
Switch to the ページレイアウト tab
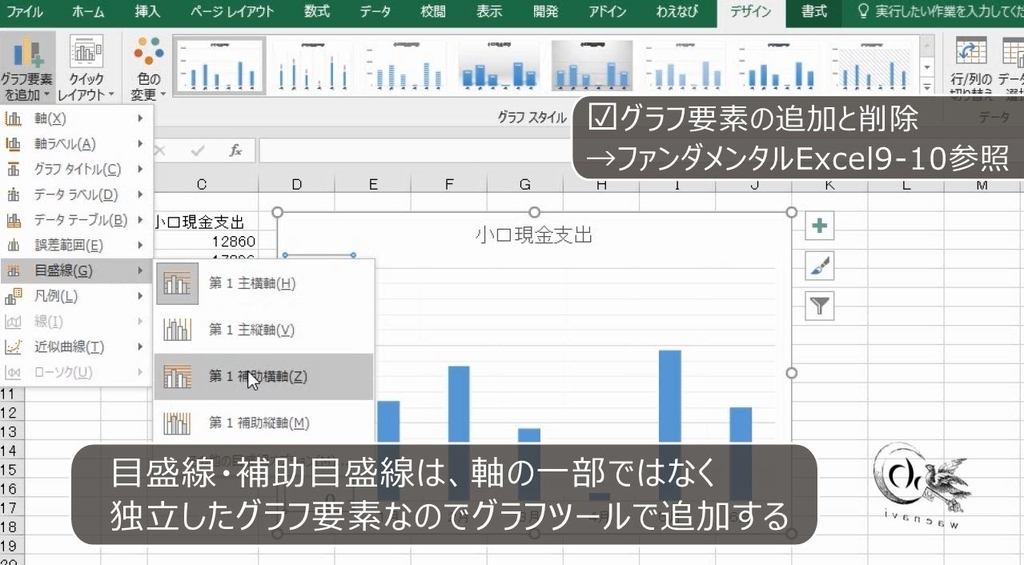point(232,12)
